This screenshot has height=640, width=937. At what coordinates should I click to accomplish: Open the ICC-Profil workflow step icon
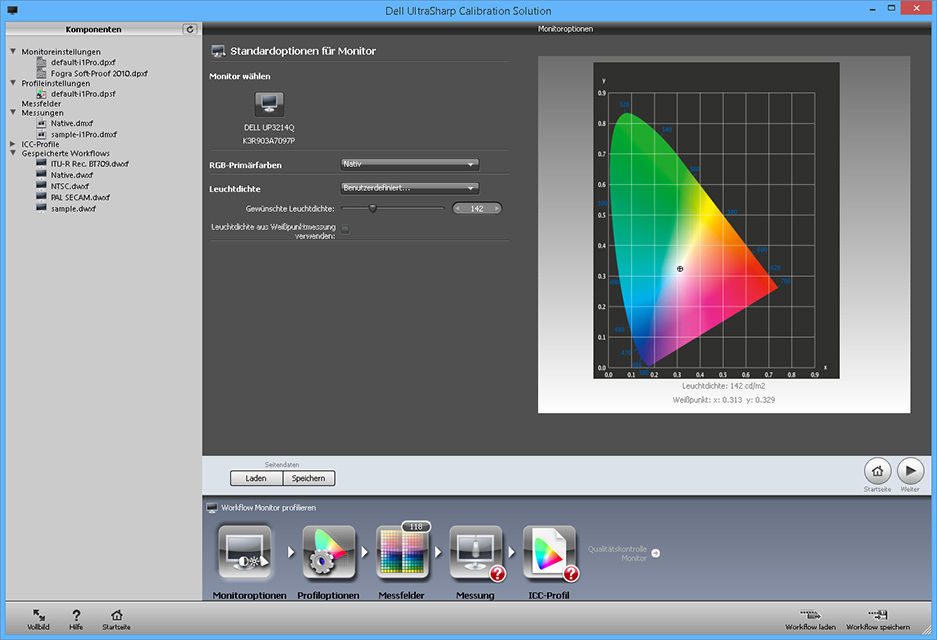pos(549,552)
